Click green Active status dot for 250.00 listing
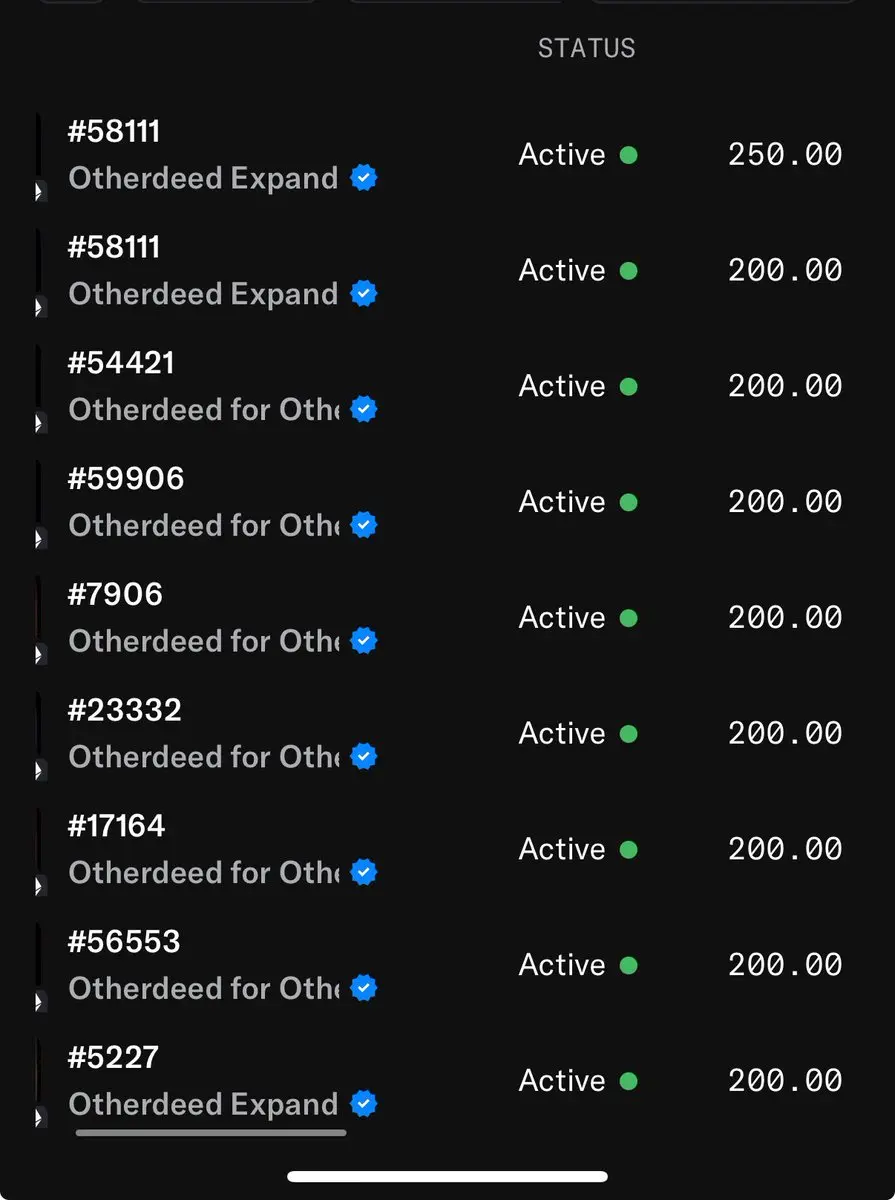The width and height of the screenshot is (895, 1200). [628, 155]
